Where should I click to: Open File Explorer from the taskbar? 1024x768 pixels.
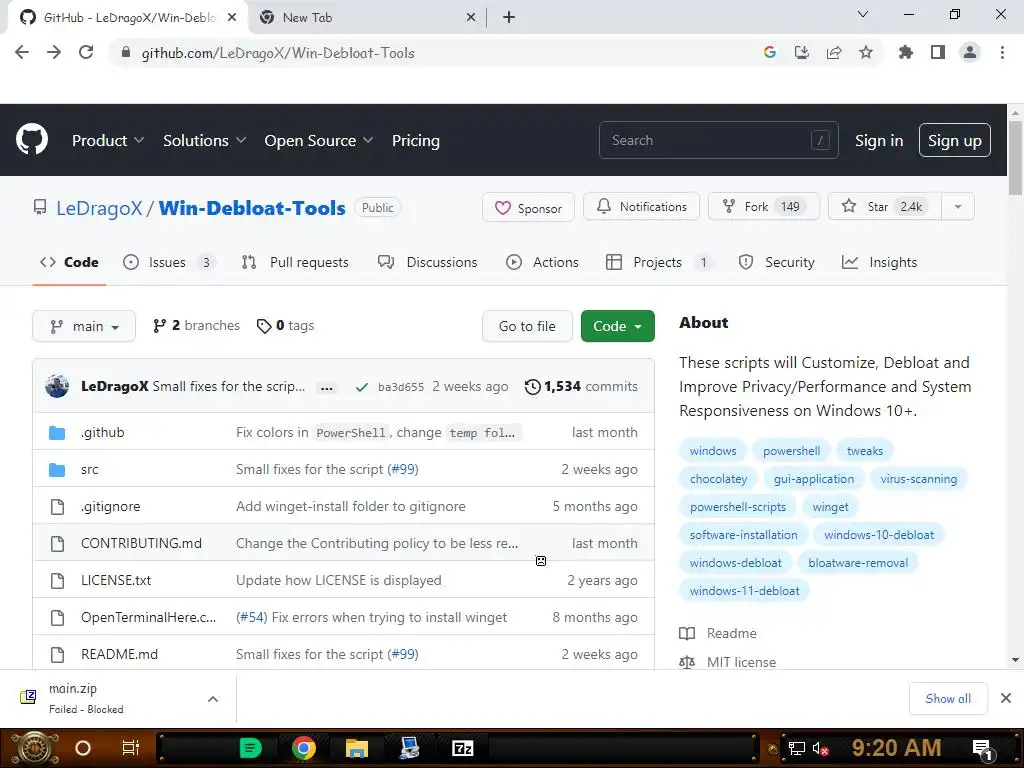357,748
